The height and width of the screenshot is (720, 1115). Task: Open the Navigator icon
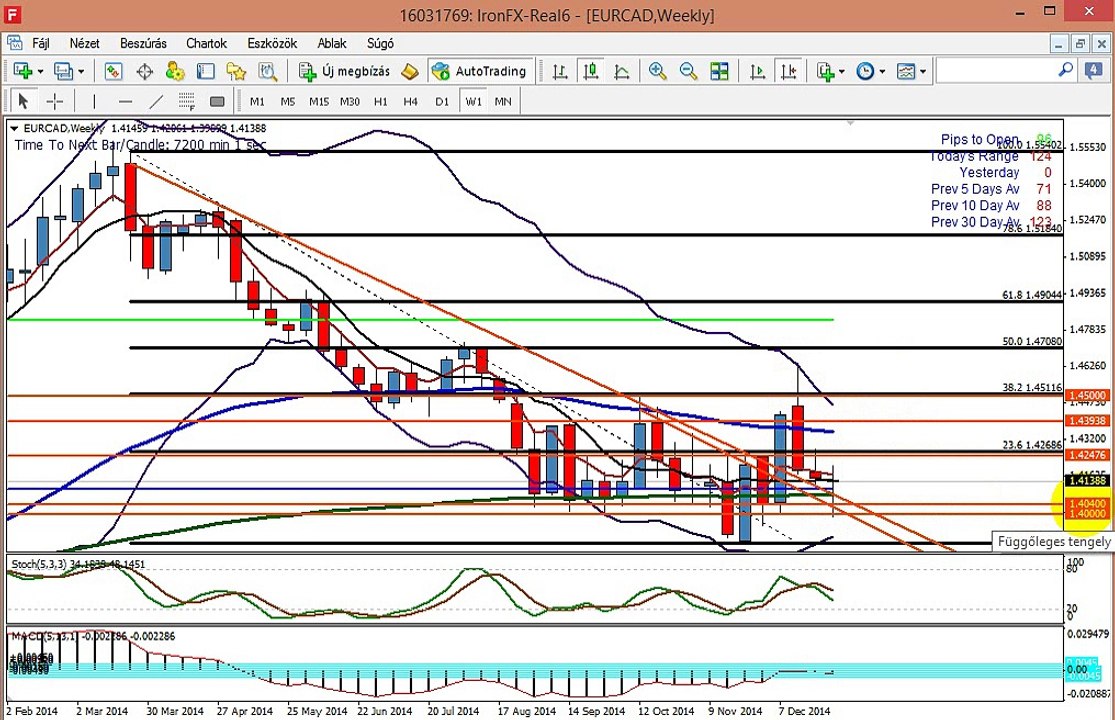tap(175, 71)
